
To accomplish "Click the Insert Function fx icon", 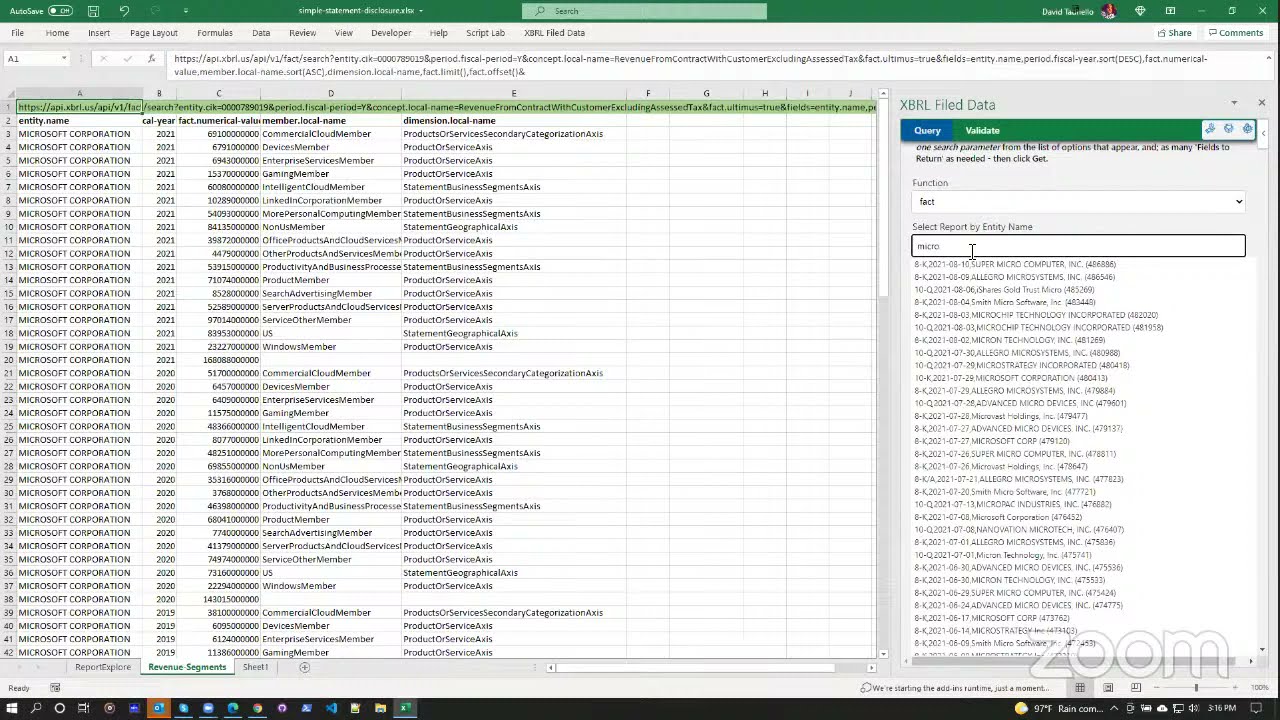I will [x=151, y=59].
